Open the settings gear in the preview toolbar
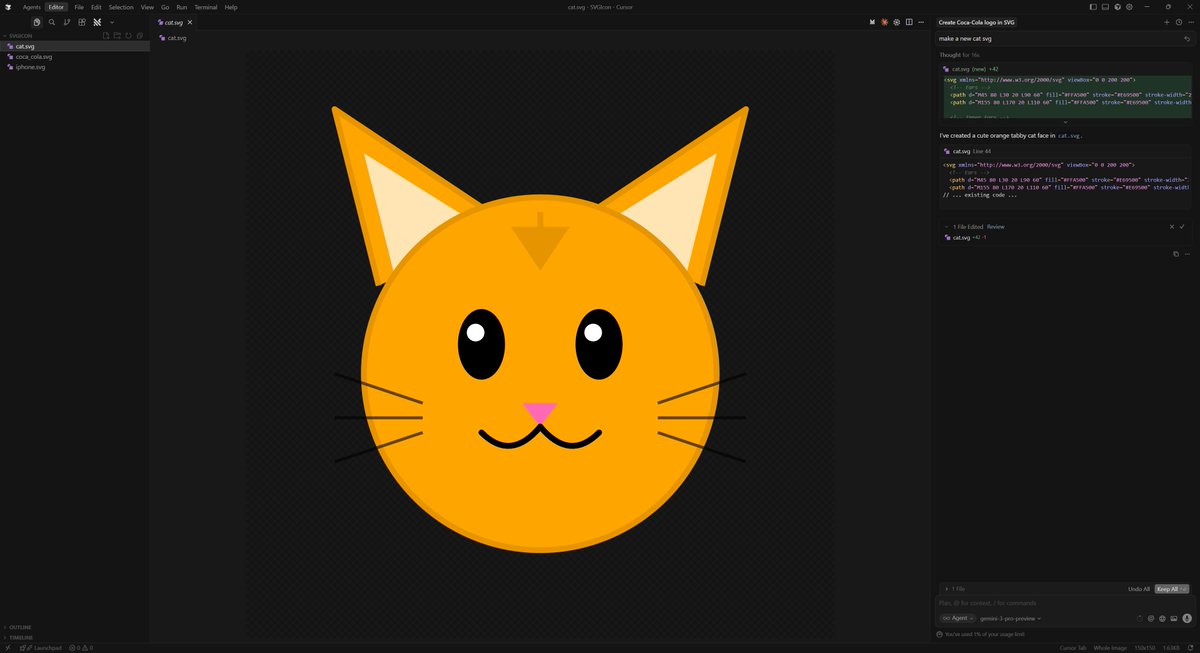 [x=896, y=21]
